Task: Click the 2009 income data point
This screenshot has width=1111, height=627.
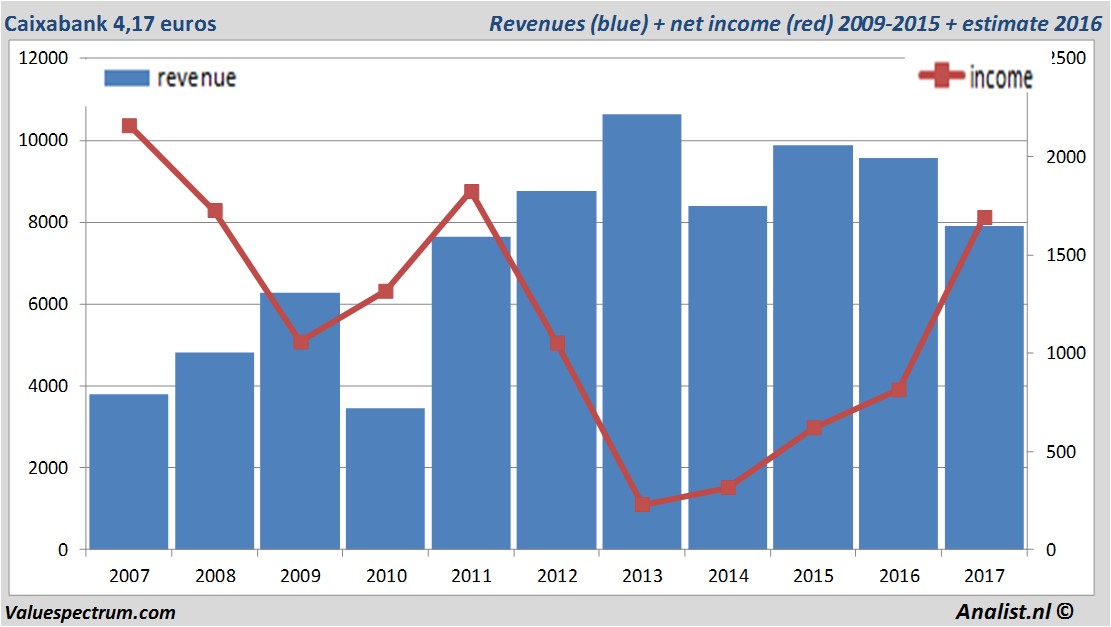Action: coord(300,342)
